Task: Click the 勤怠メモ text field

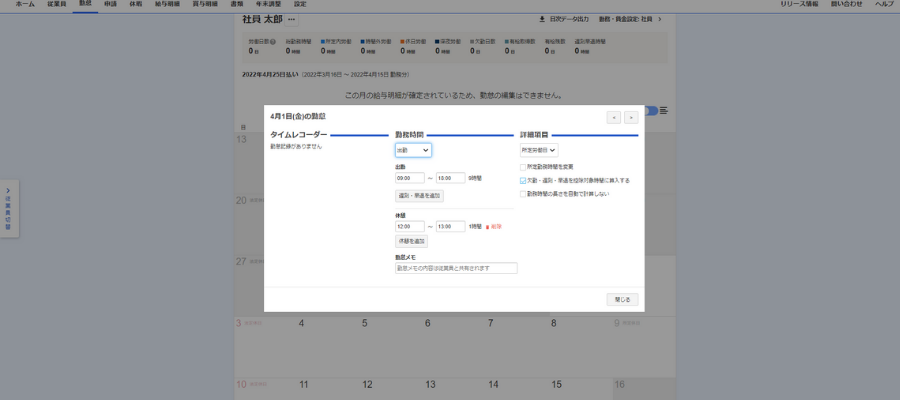Action: (x=456, y=268)
